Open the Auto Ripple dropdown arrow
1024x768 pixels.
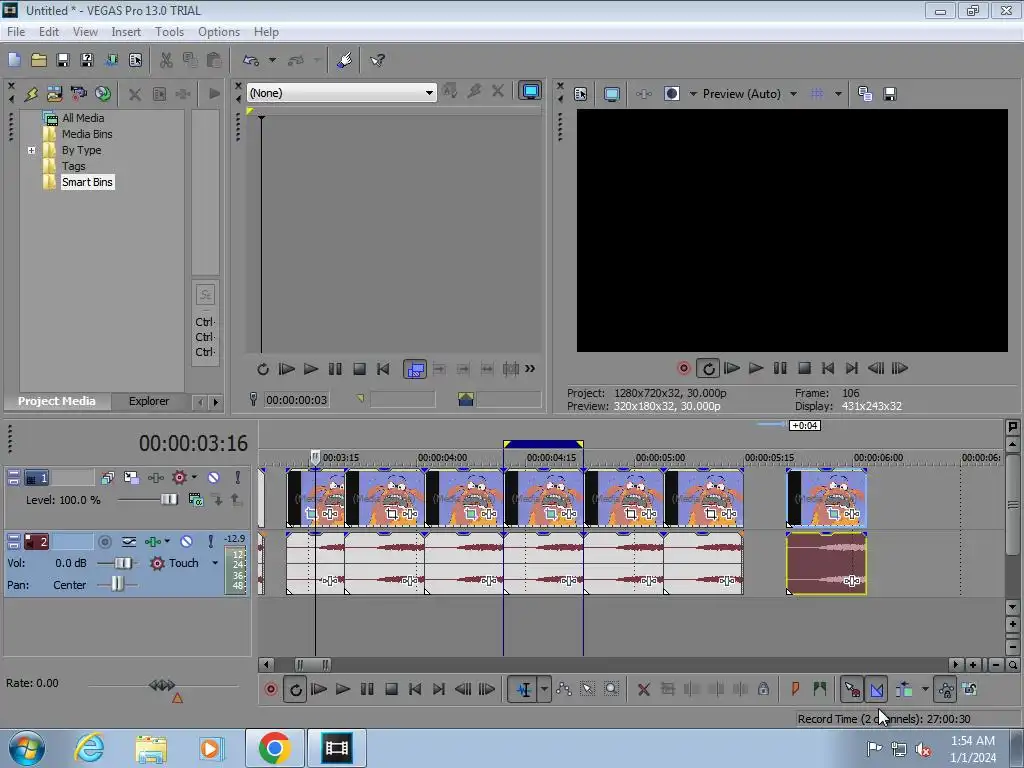pos(925,690)
